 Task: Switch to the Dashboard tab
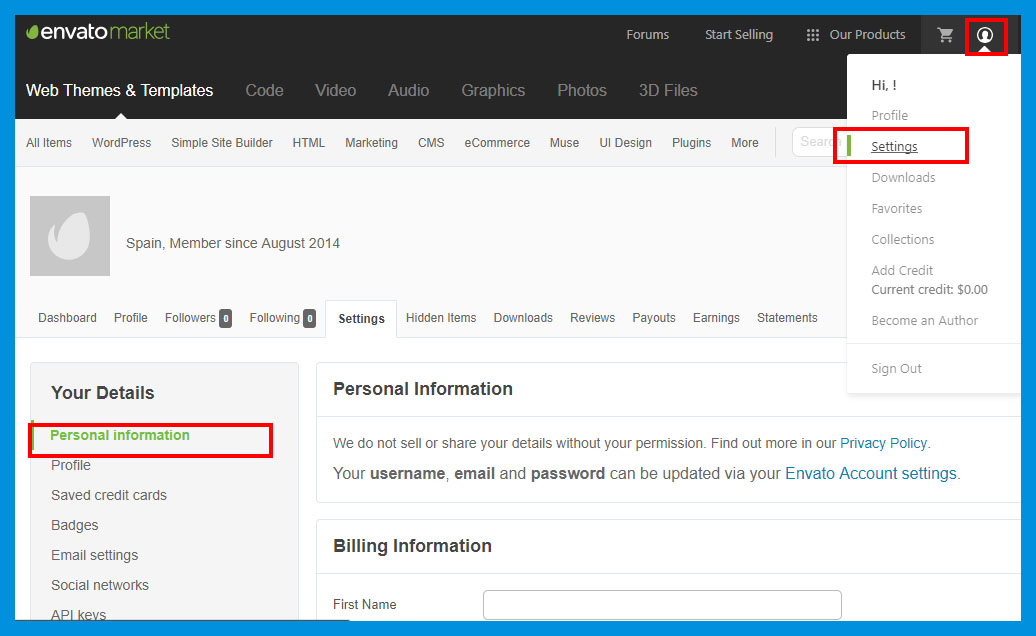pyautogui.click(x=67, y=318)
